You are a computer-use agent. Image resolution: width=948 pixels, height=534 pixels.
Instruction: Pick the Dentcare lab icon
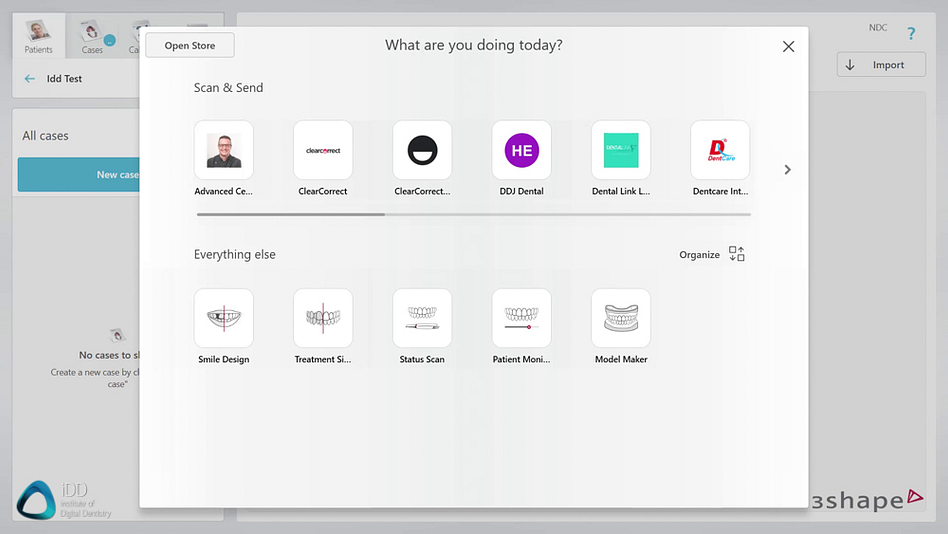(x=720, y=151)
